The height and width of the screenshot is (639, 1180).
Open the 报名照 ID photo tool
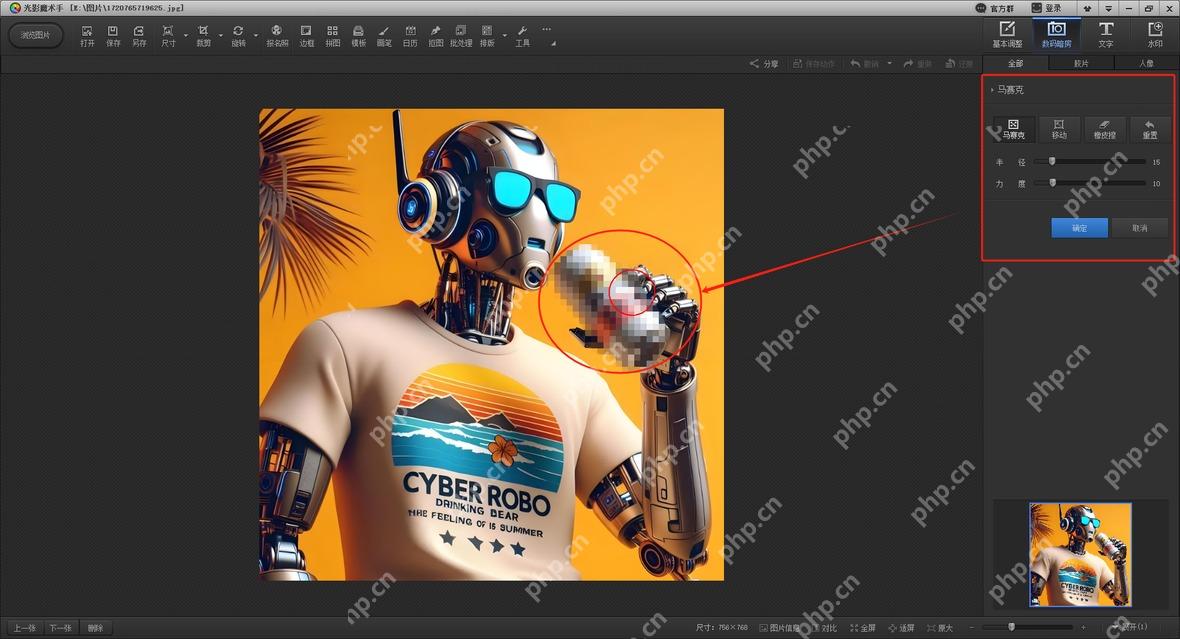[277, 35]
